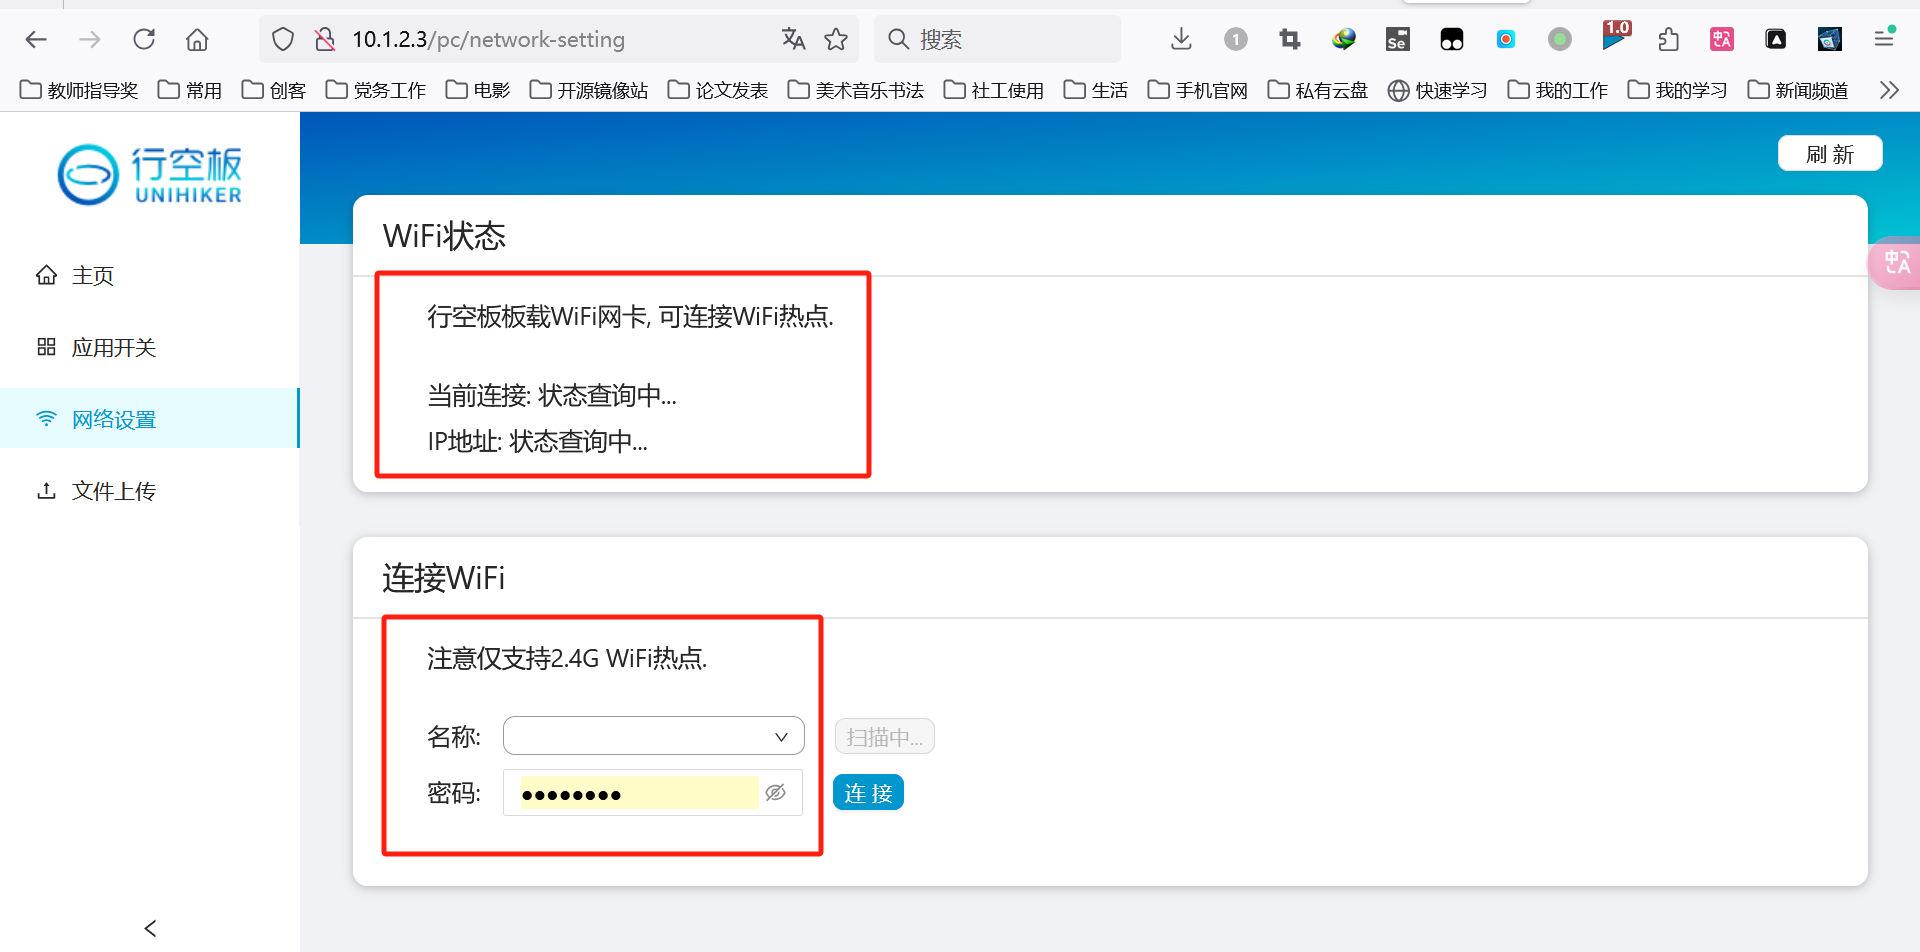The height and width of the screenshot is (952, 1920).
Task: Open the 我的学习 bookmark folder
Action: click(1678, 90)
